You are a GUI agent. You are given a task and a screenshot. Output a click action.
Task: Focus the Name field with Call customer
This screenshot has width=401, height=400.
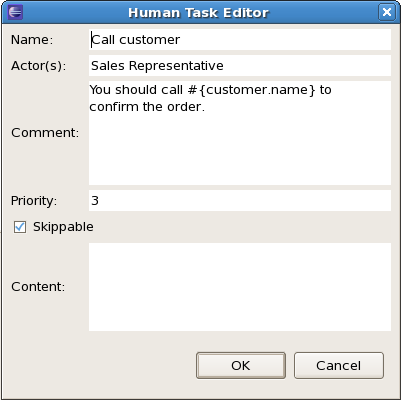coord(240,40)
